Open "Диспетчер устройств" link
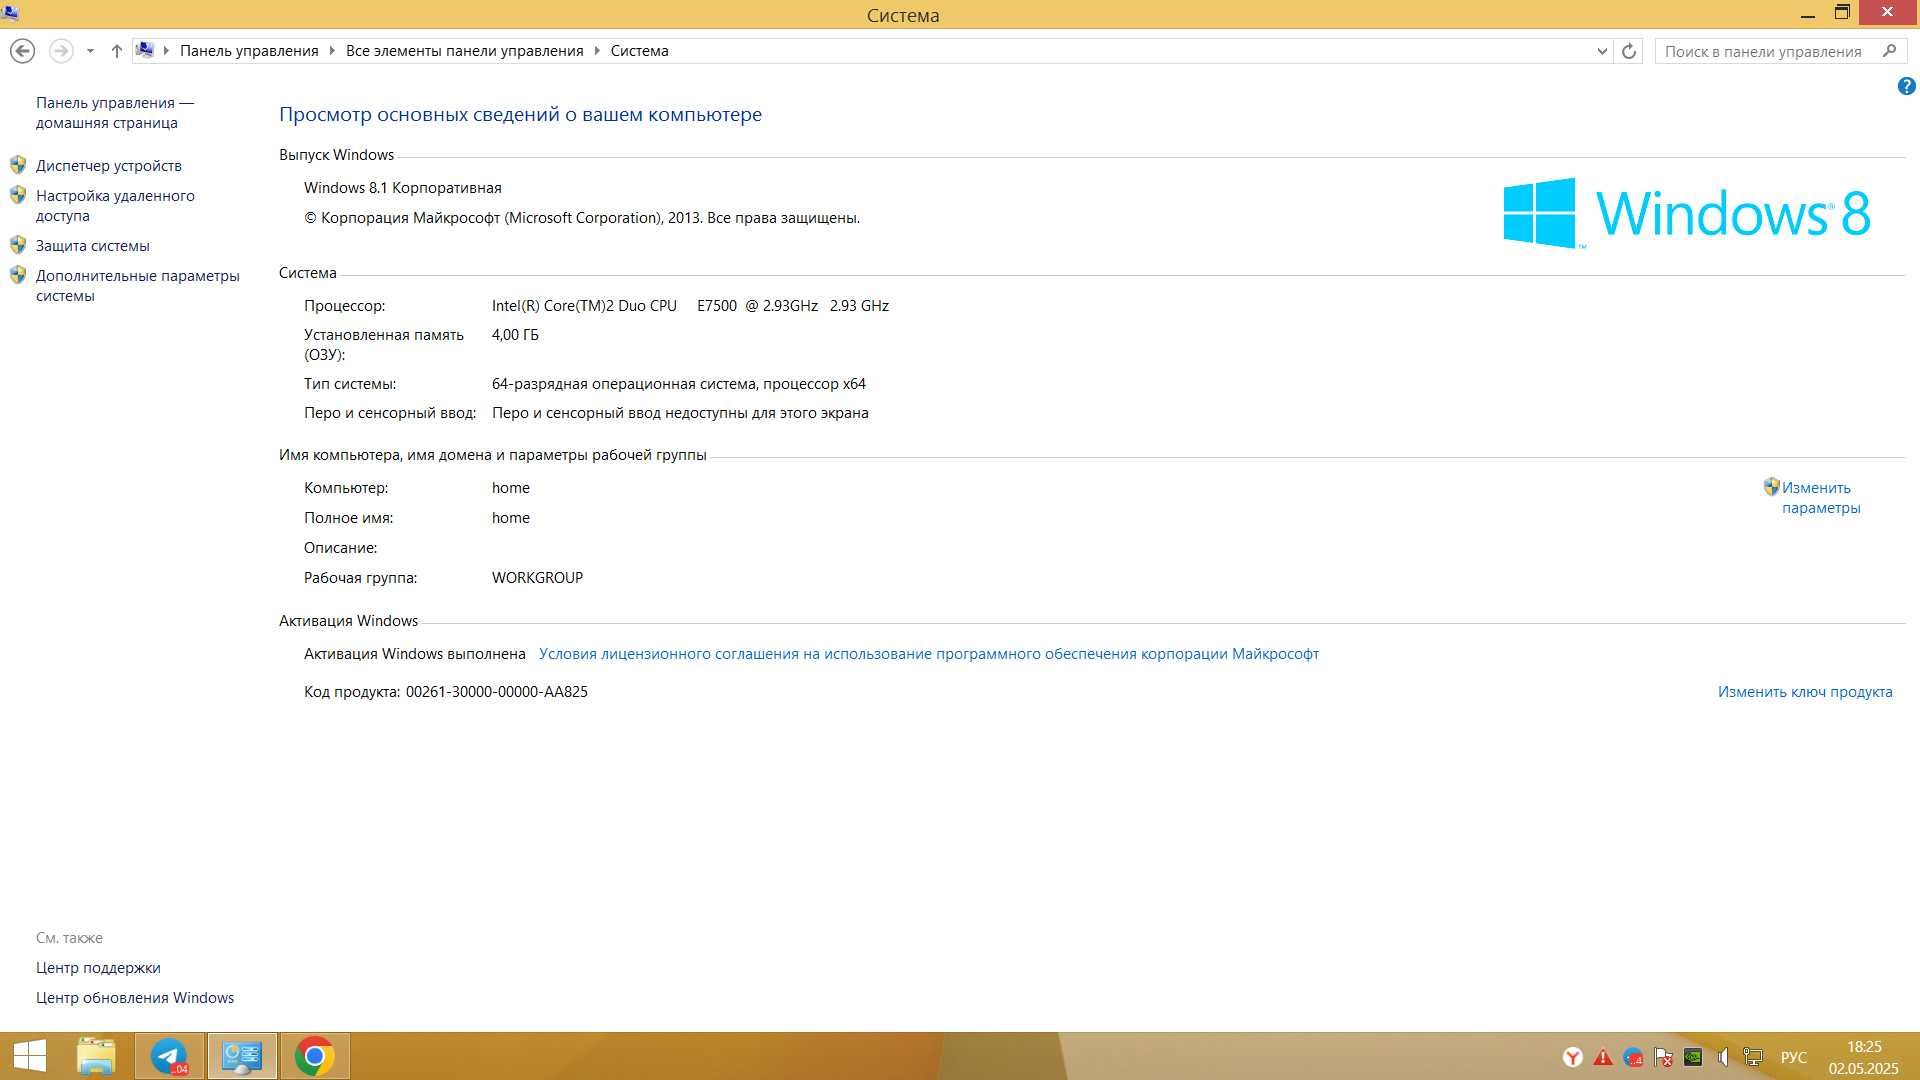 pyautogui.click(x=109, y=166)
